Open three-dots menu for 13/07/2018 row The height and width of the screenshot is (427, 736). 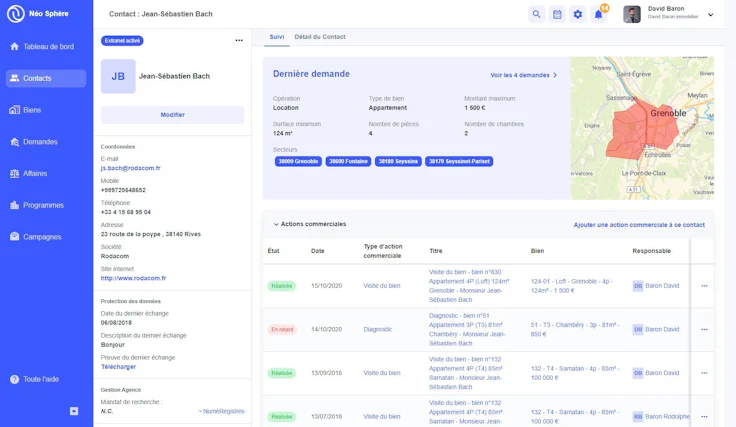[x=704, y=417]
